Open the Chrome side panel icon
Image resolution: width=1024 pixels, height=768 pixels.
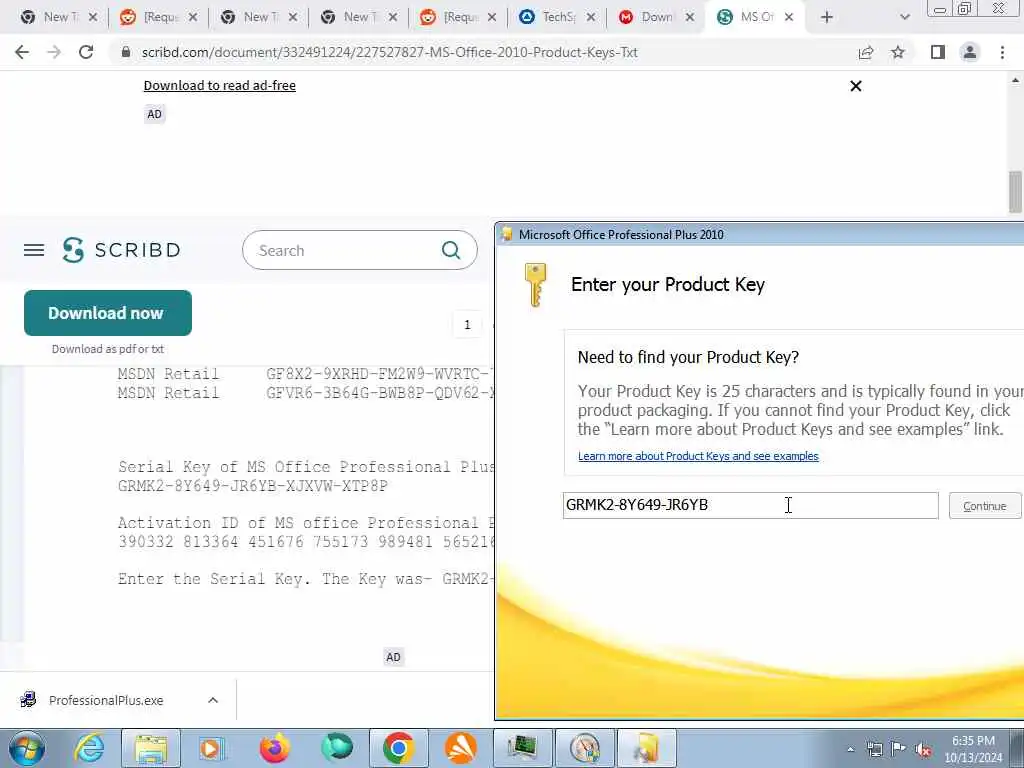(938, 52)
